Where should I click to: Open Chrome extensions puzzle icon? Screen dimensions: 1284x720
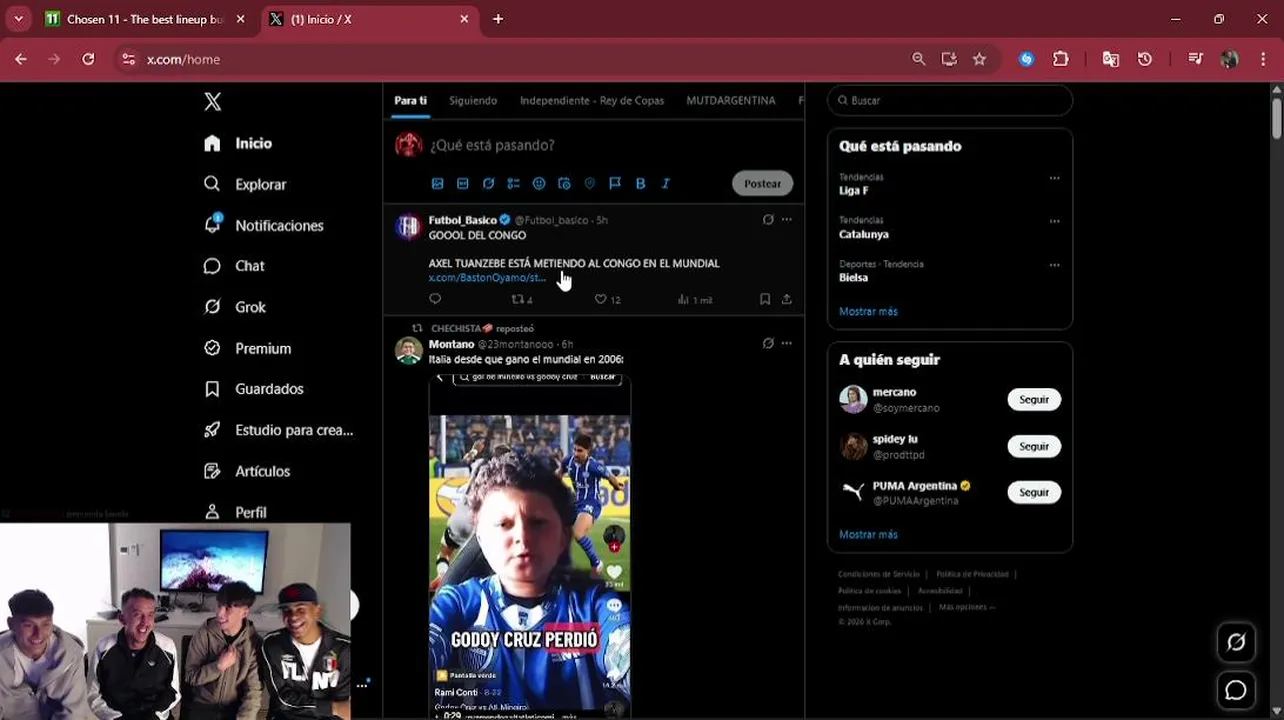pos(1061,59)
